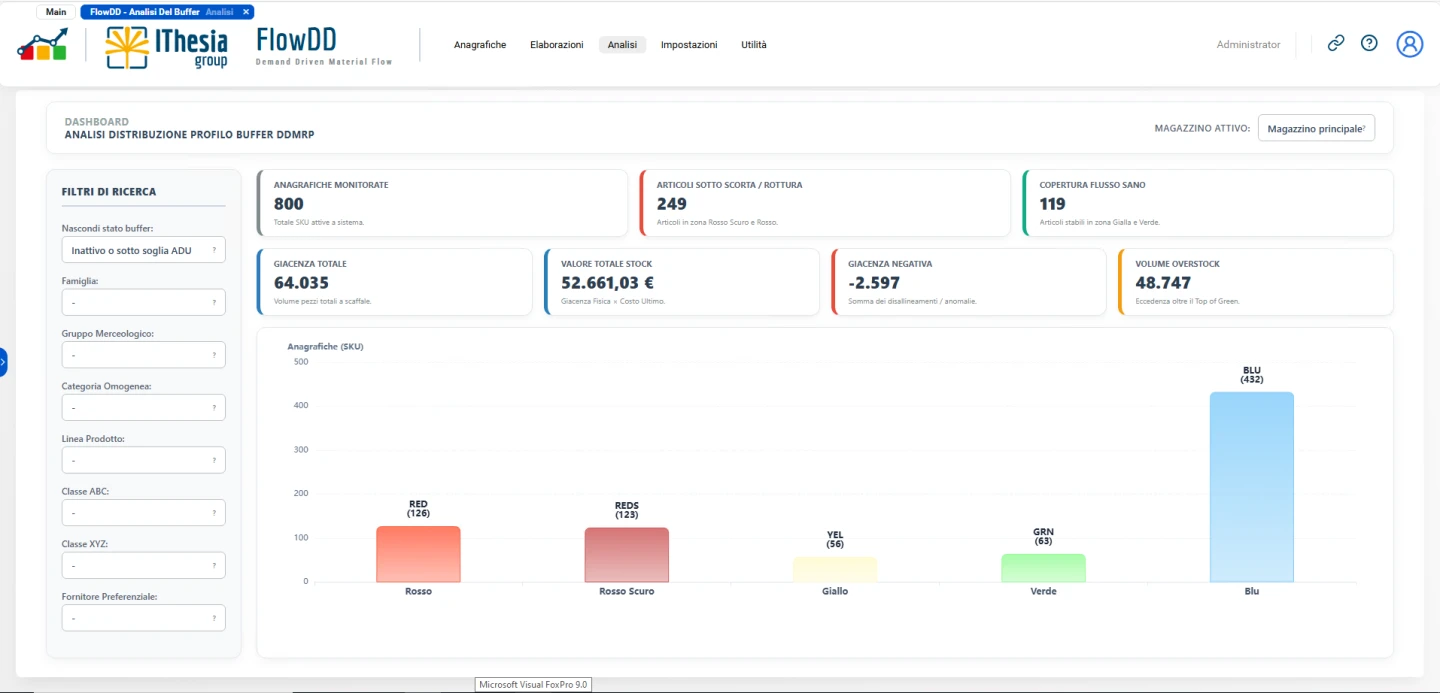Open the Impostazioni menu
This screenshot has height=693, width=1440.
point(689,45)
